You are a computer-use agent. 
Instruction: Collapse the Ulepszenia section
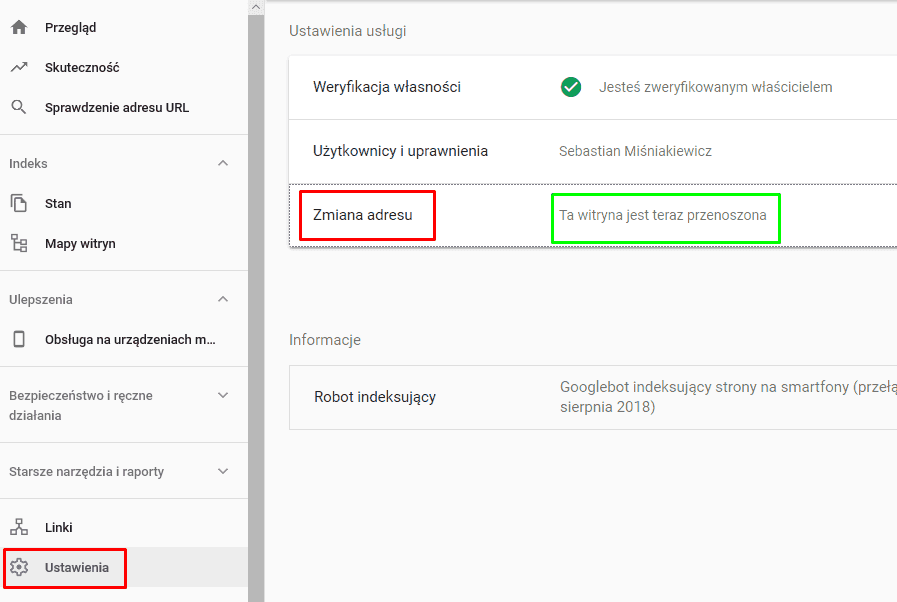coord(223,299)
